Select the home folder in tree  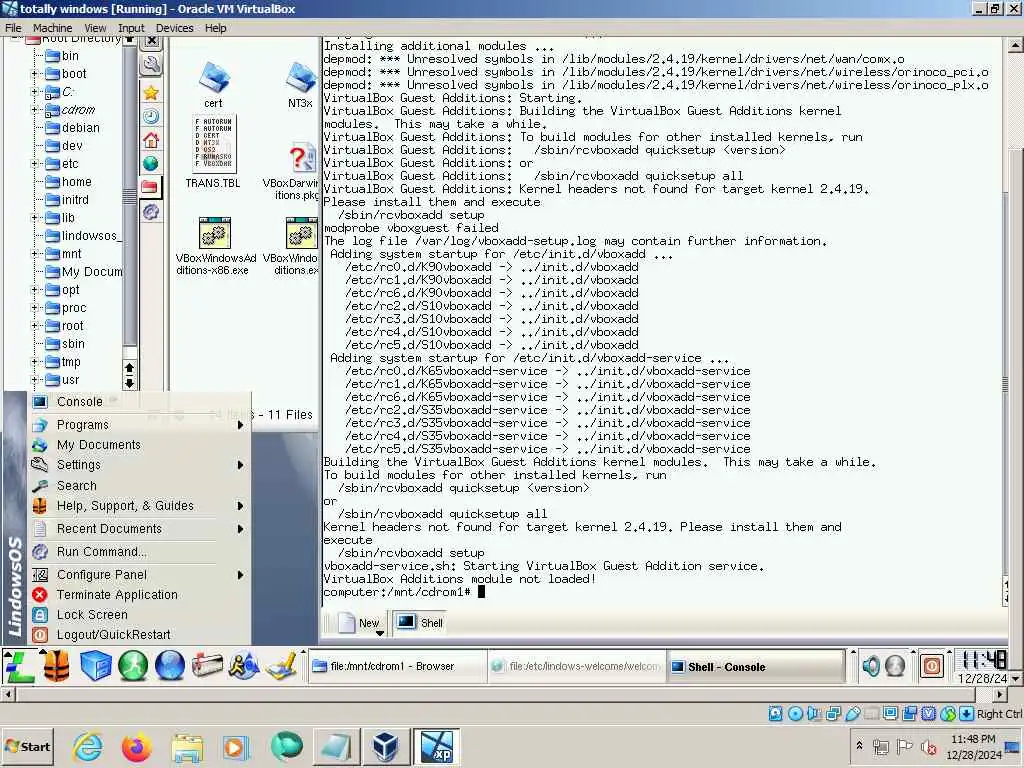pyautogui.click(x=69, y=182)
